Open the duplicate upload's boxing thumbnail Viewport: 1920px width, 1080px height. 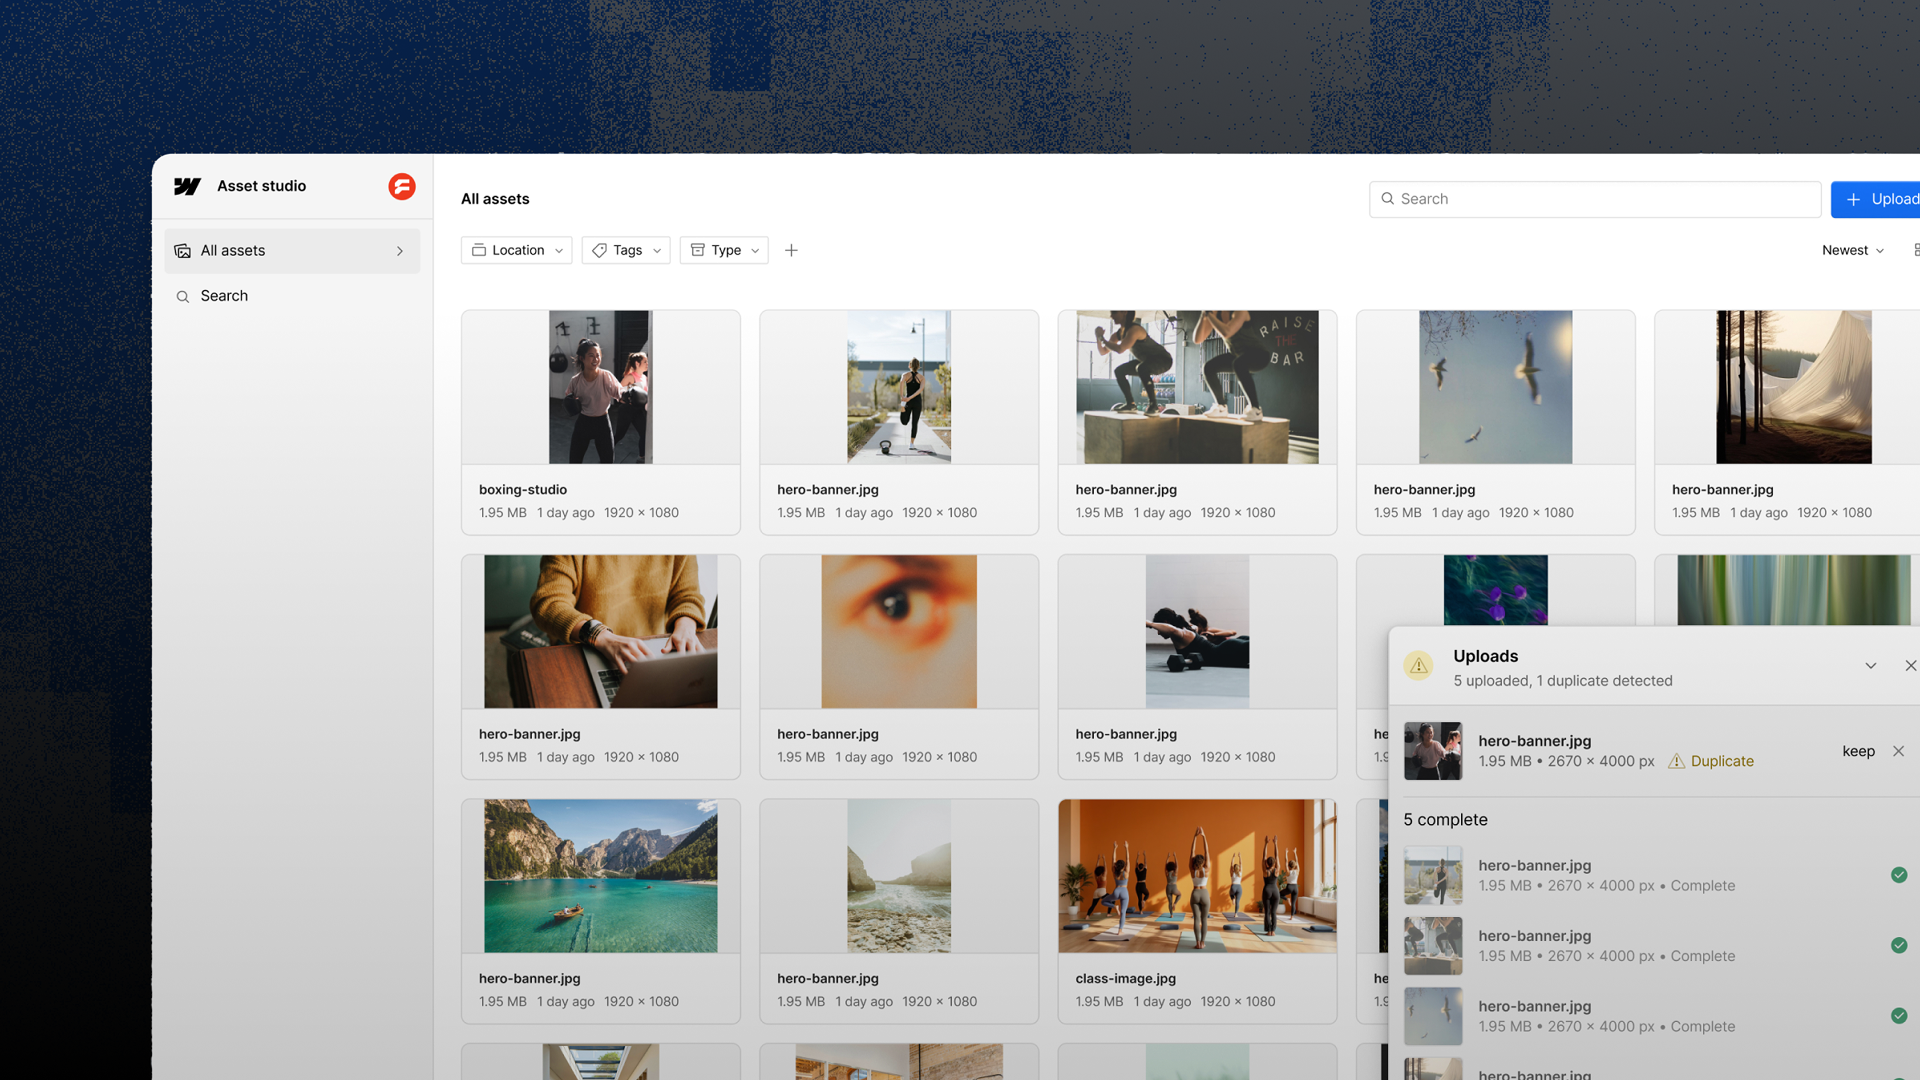point(1433,751)
